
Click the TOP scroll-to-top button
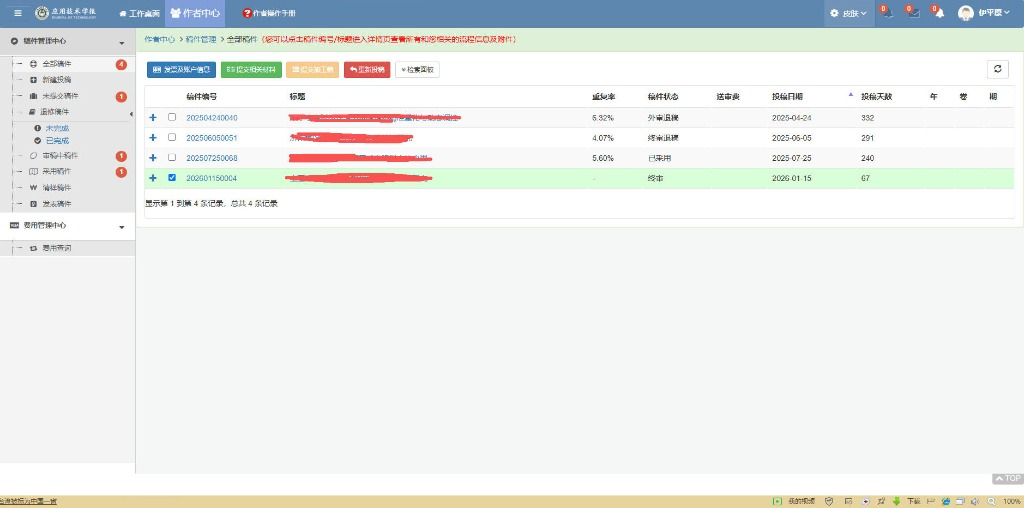click(1007, 479)
